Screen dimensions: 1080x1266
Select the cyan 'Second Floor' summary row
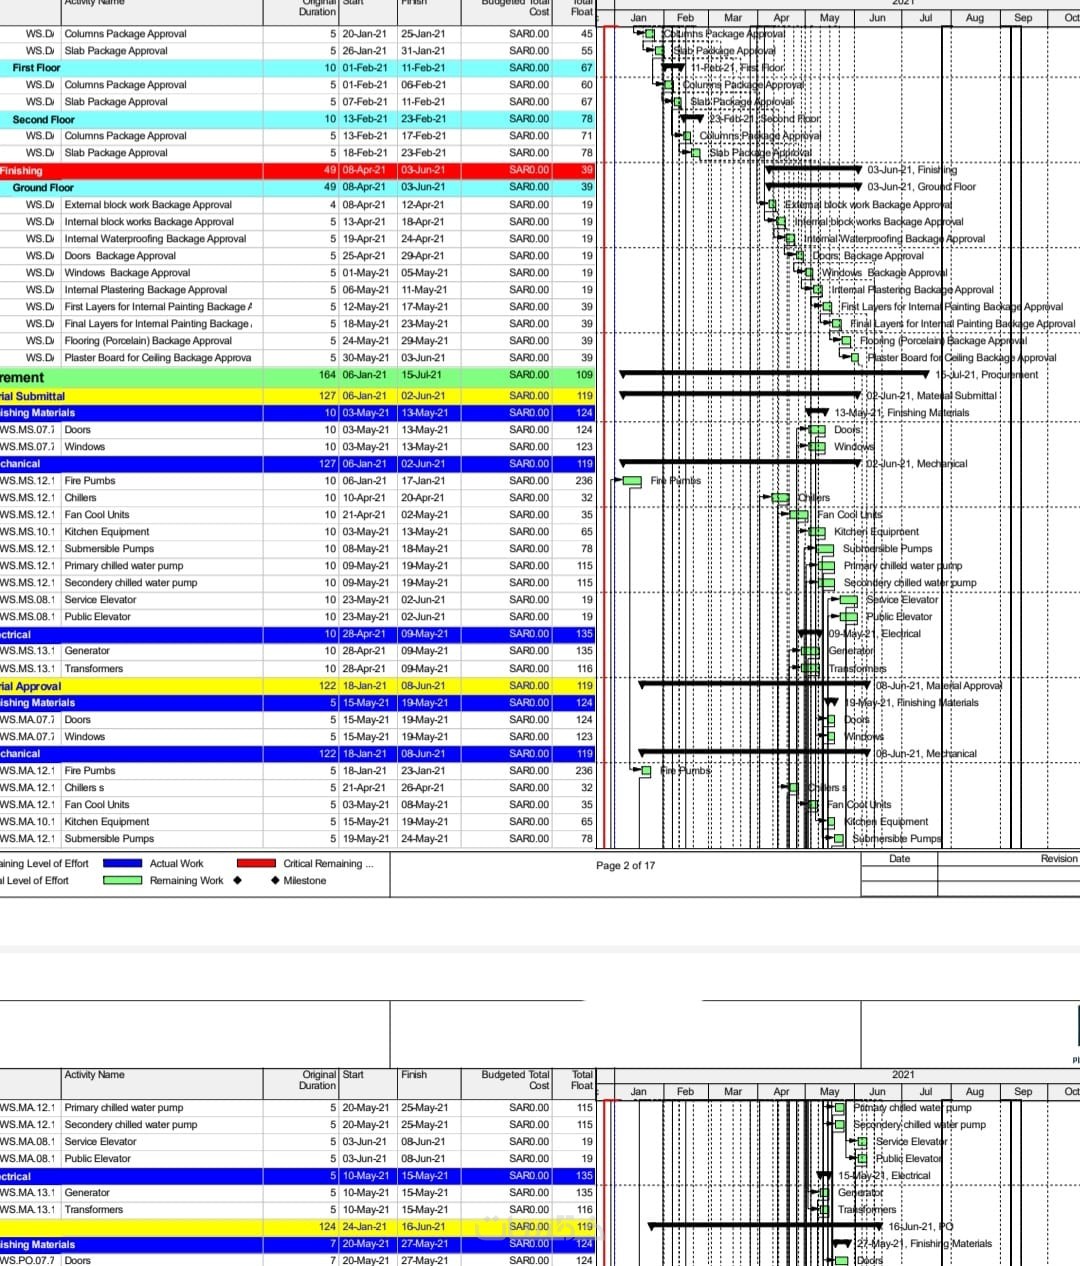pyautogui.click(x=298, y=119)
